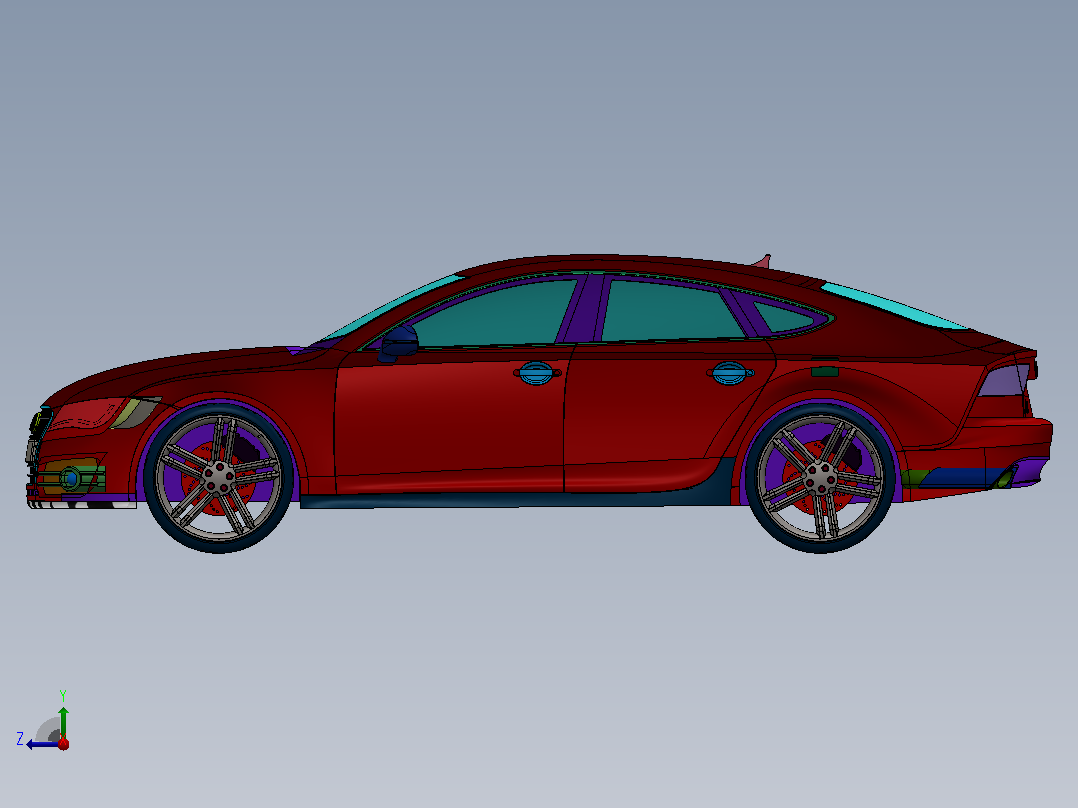Select the front wheel rim of the car
The image size is (1078, 808).
click(219, 478)
